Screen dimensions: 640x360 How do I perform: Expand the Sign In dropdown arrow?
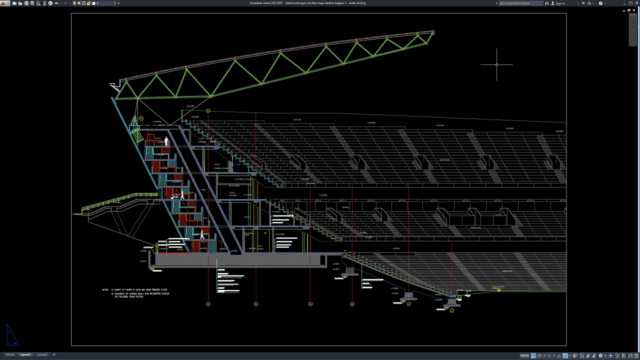click(x=578, y=3)
